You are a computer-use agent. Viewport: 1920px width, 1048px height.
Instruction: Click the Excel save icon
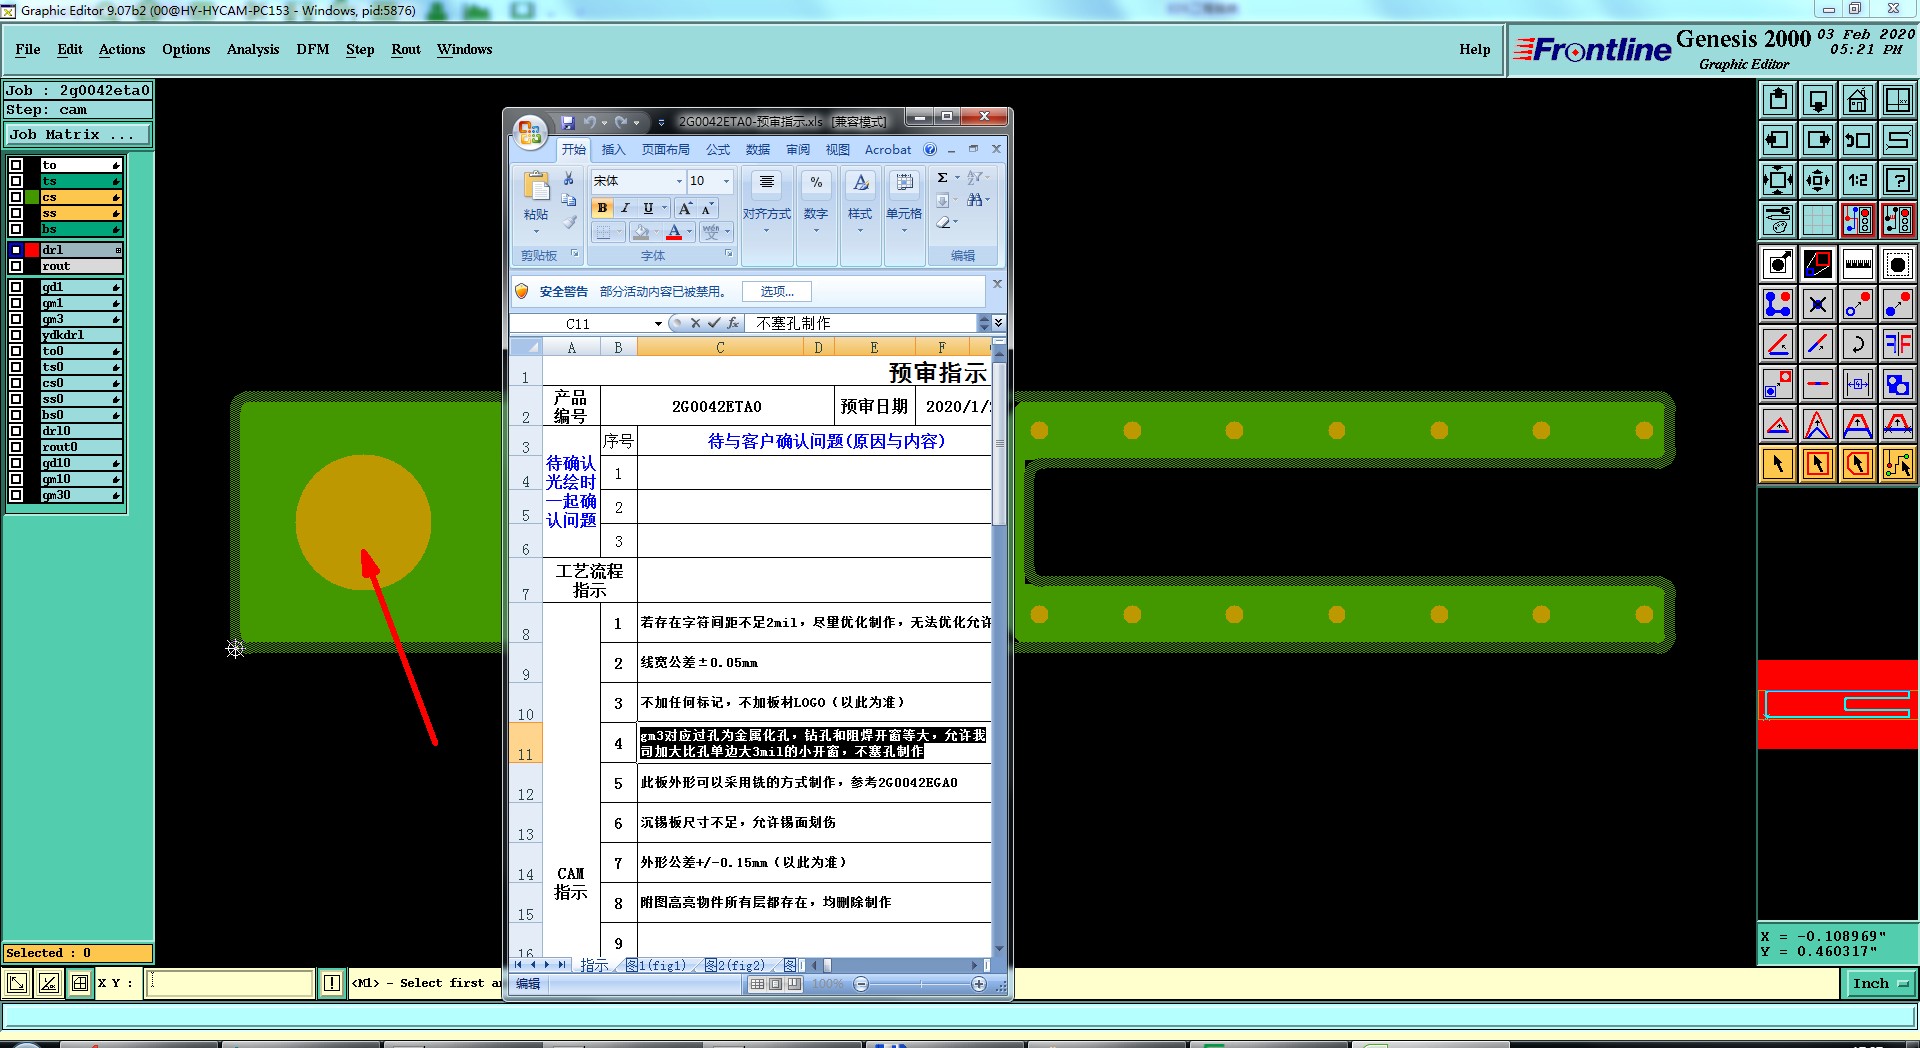coord(567,122)
